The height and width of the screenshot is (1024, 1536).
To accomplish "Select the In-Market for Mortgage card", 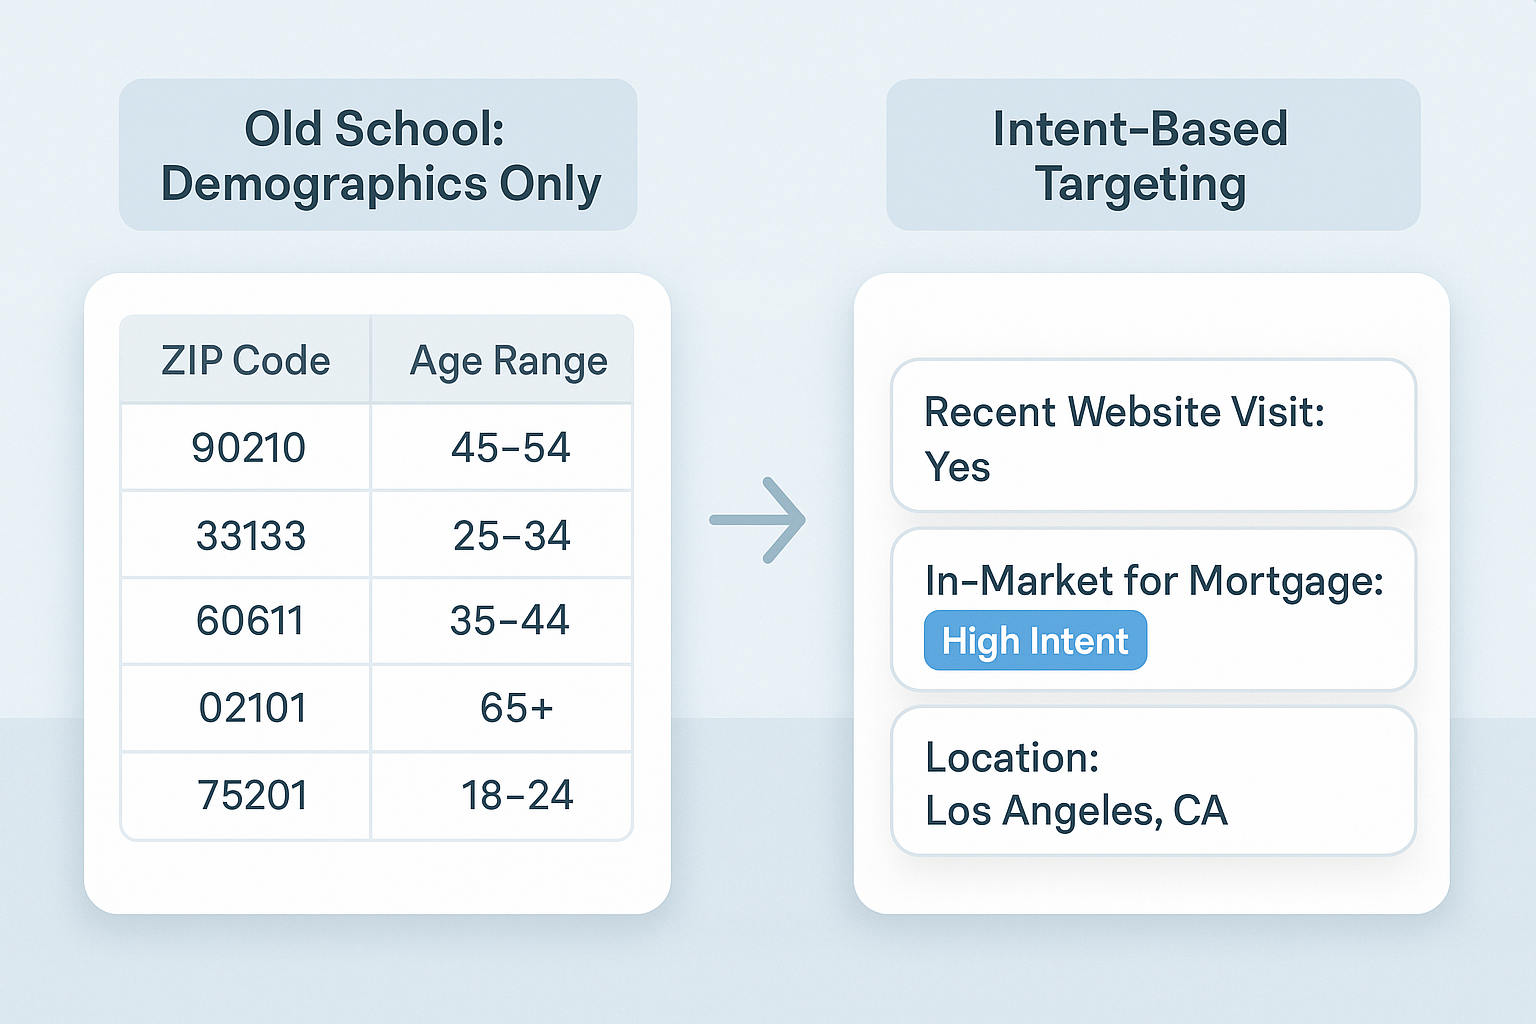I will [x=1153, y=610].
